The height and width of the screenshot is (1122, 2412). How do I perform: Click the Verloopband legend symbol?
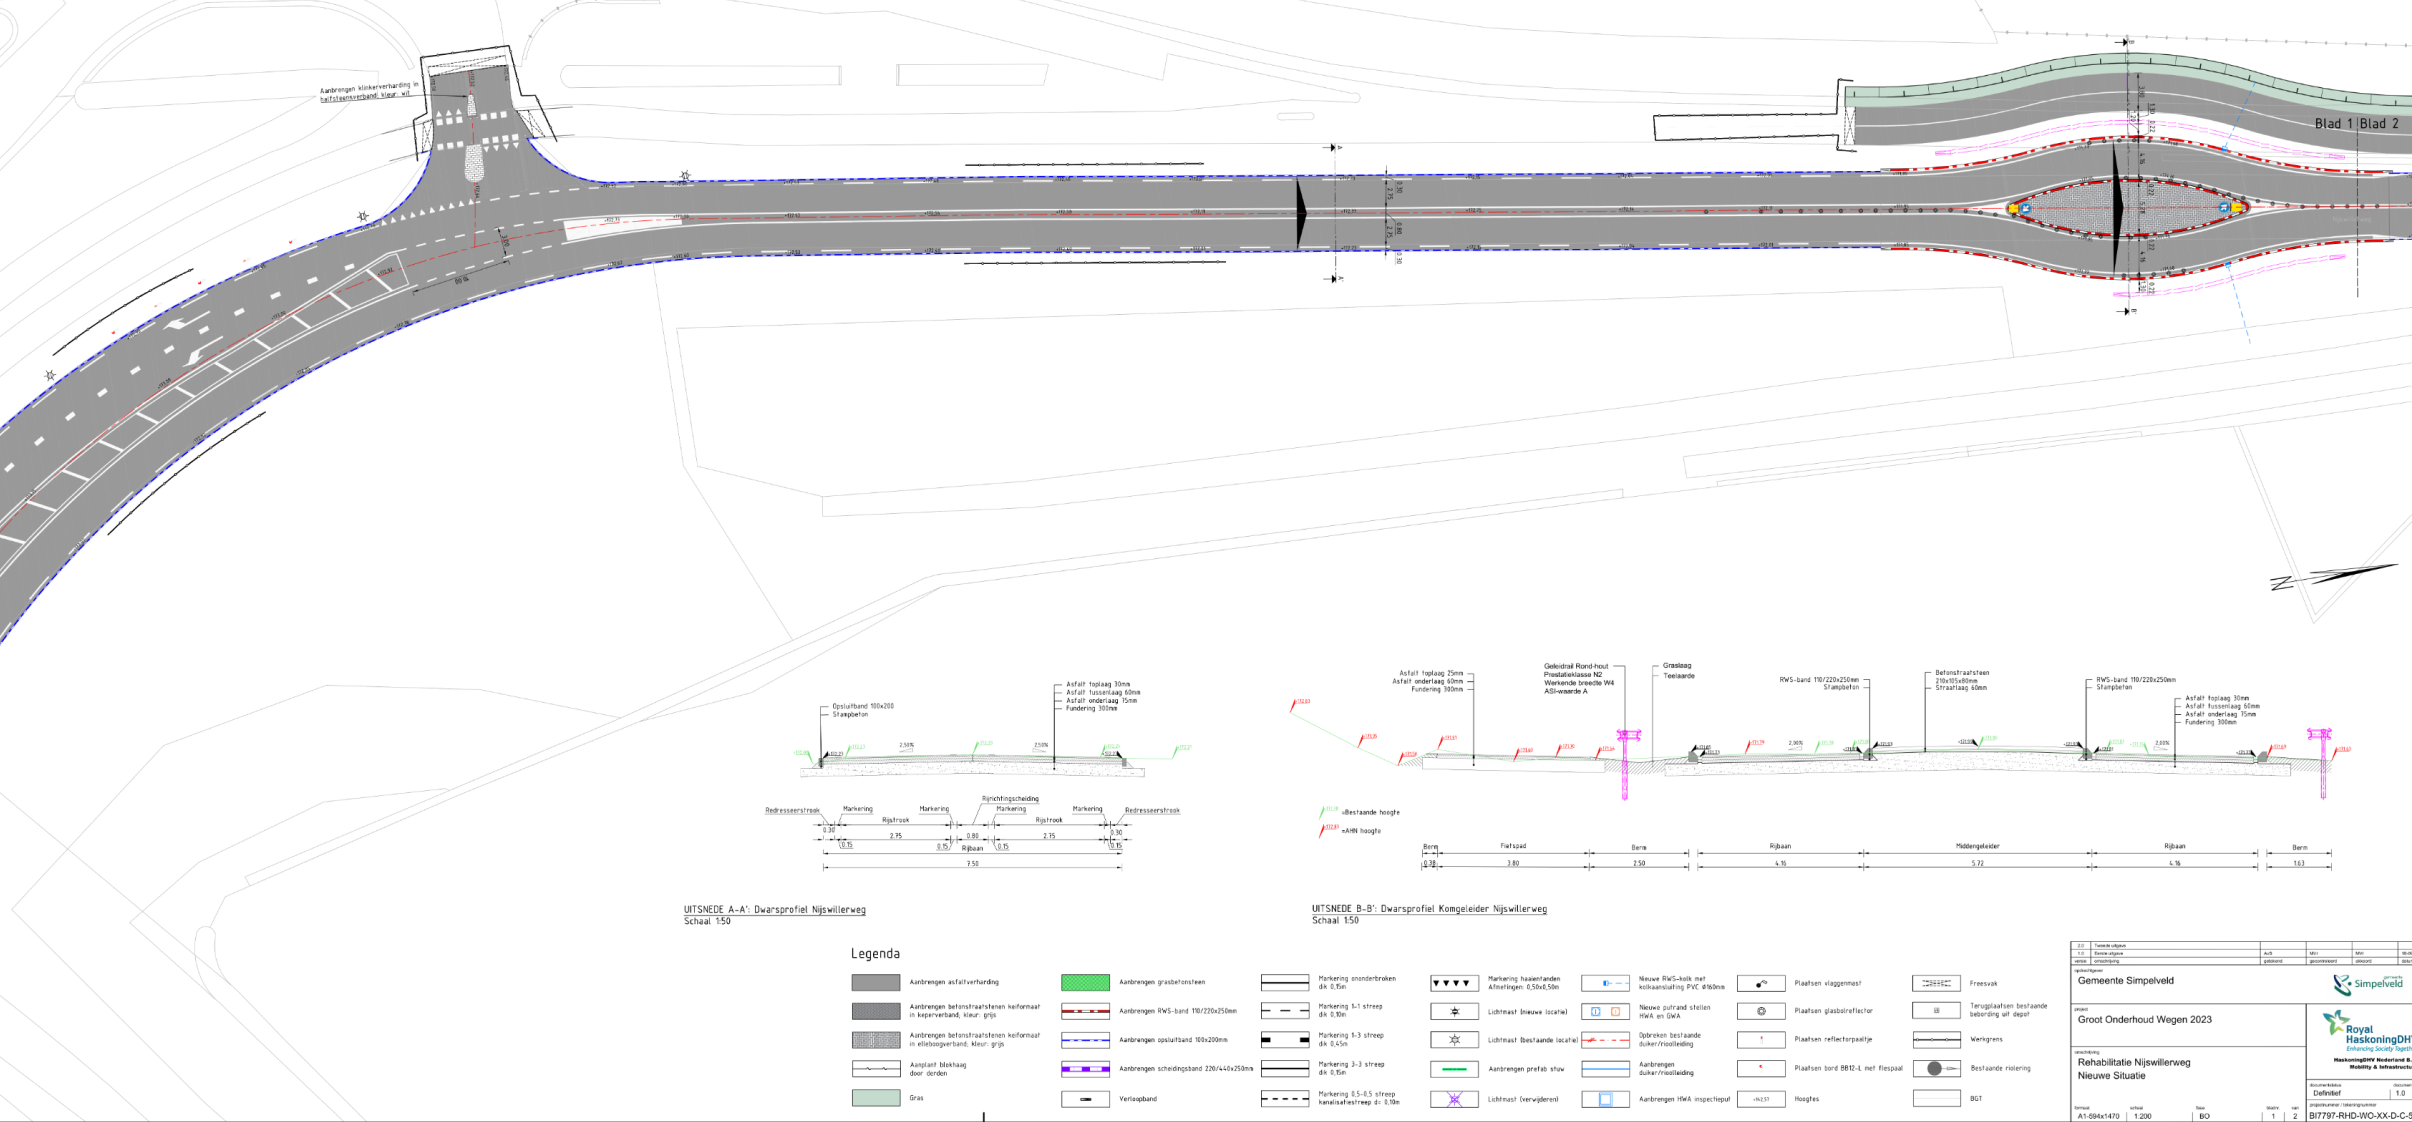[x=1085, y=1099]
